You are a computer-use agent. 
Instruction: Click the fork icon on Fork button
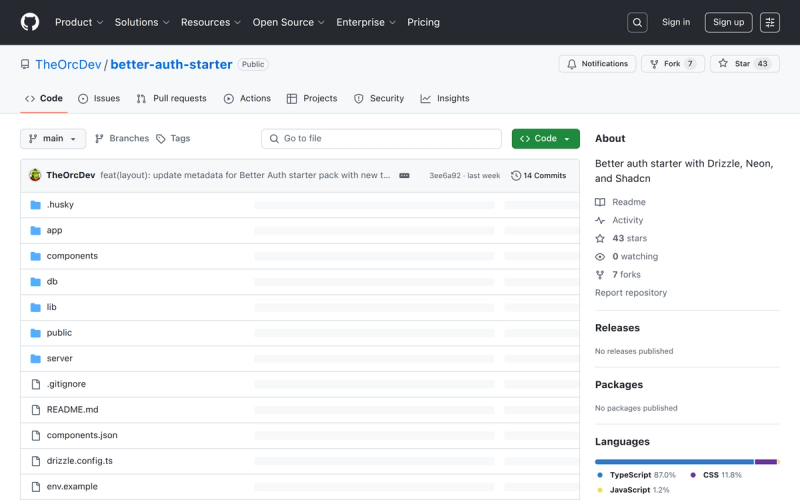pos(654,64)
